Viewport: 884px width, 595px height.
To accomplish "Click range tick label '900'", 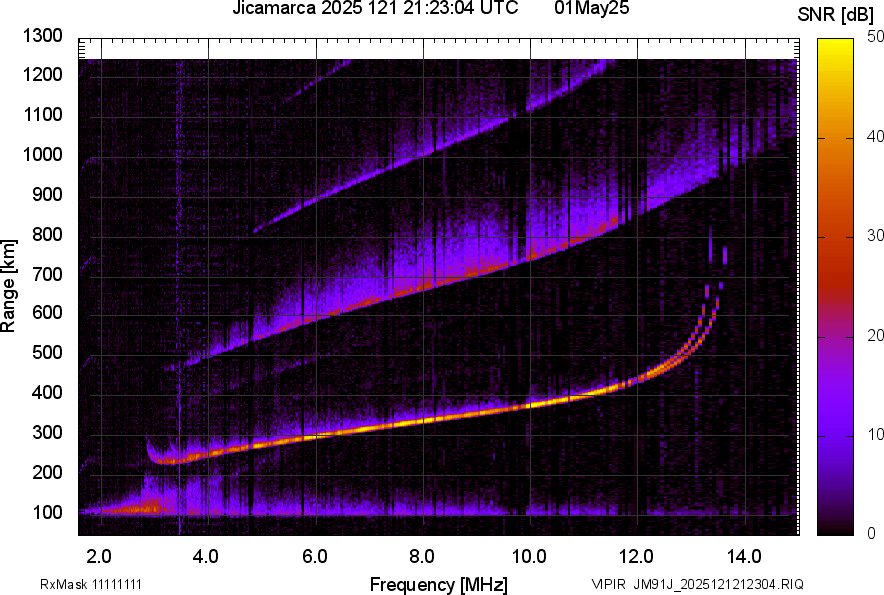I will click(x=47, y=194).
